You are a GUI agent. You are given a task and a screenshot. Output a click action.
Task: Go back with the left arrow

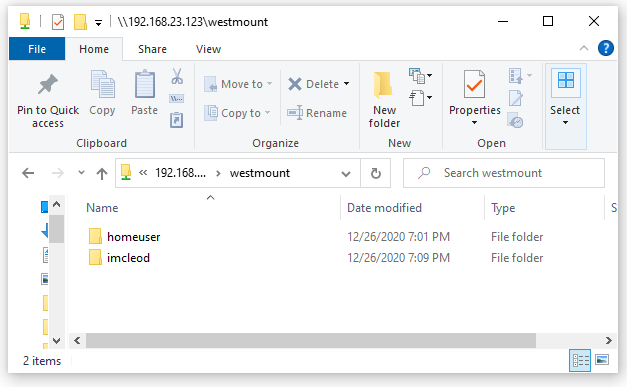click(x=28, y=173)
